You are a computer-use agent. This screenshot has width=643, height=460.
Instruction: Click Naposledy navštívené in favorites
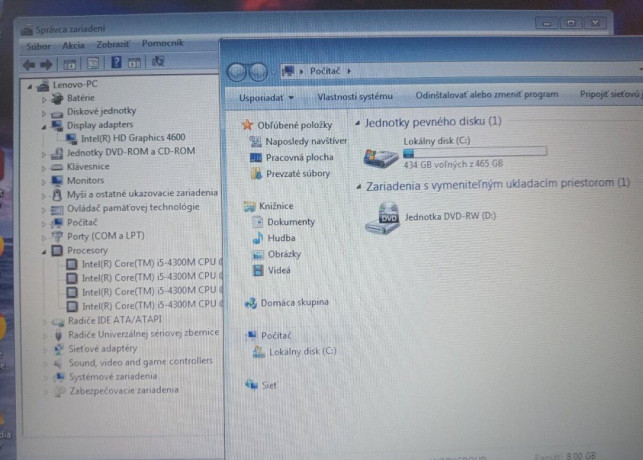pos(306,141)
